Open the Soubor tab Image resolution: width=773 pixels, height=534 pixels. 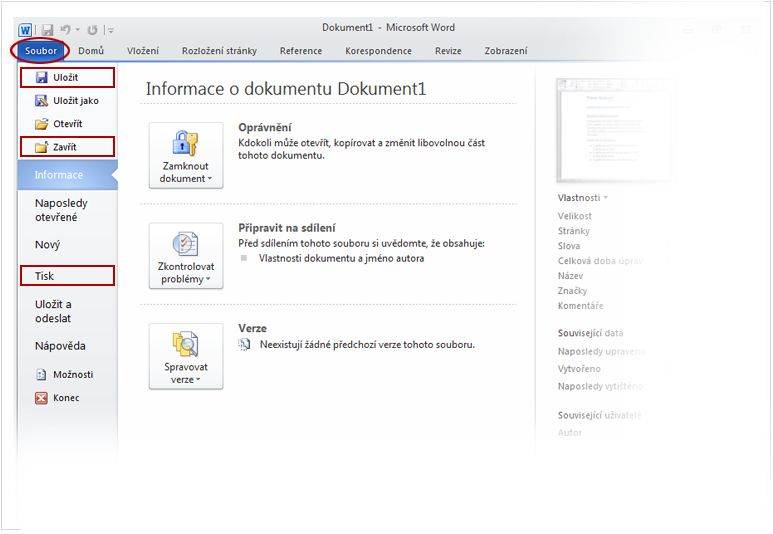click(40, 50)
